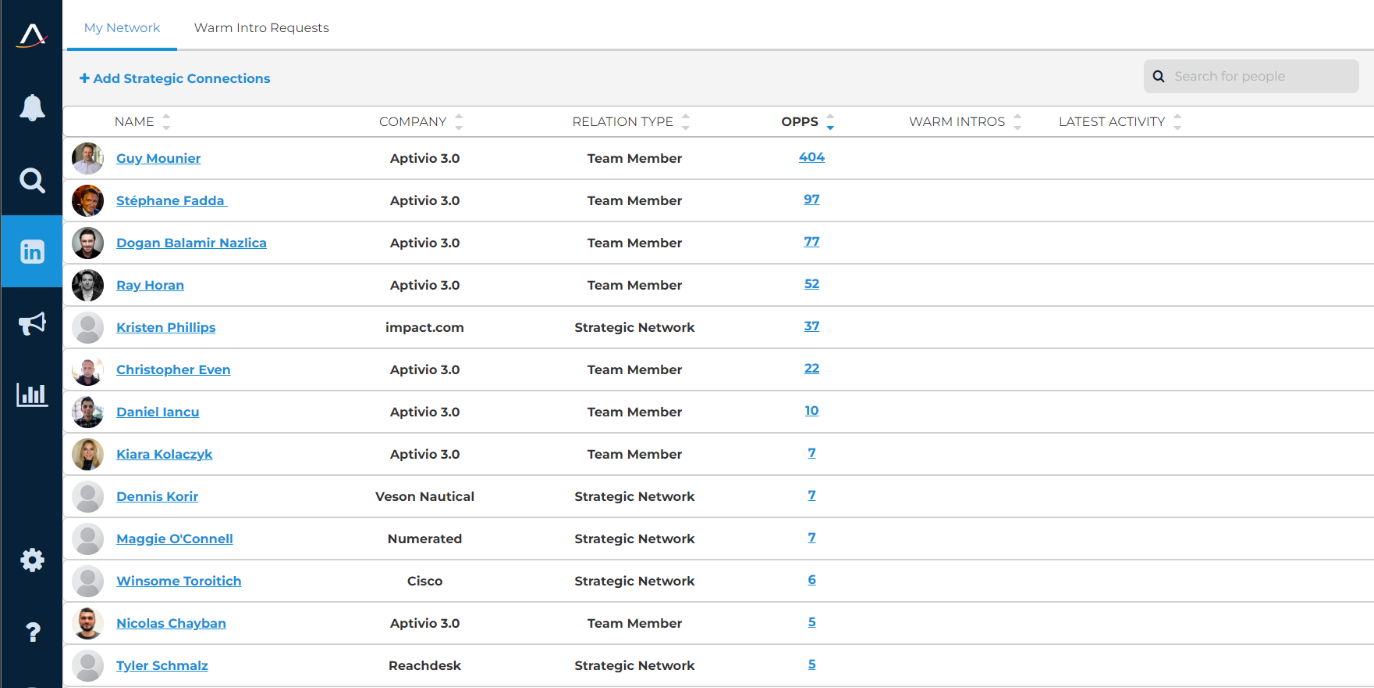Click Winsome Toroitich's placeholder avatar

(88, 581)
